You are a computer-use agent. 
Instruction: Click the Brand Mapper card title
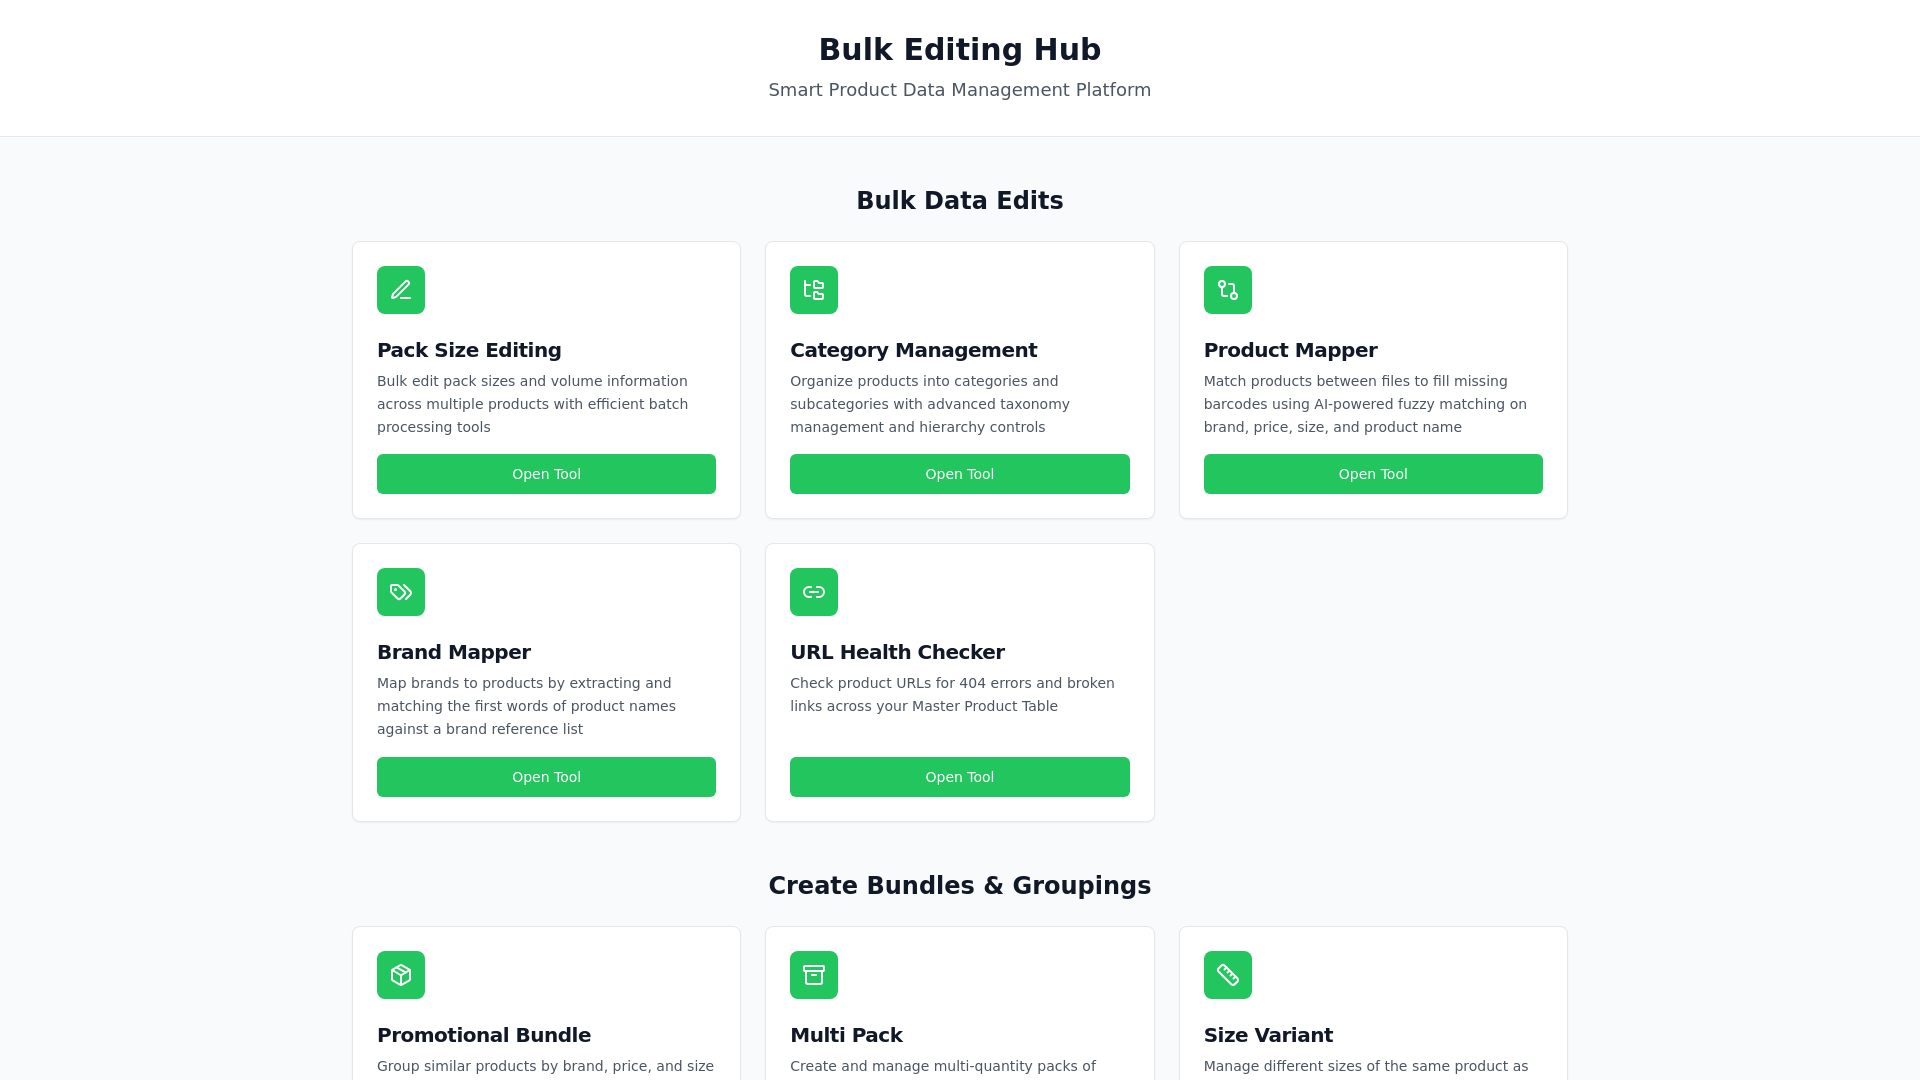click(x=454, y=652)
